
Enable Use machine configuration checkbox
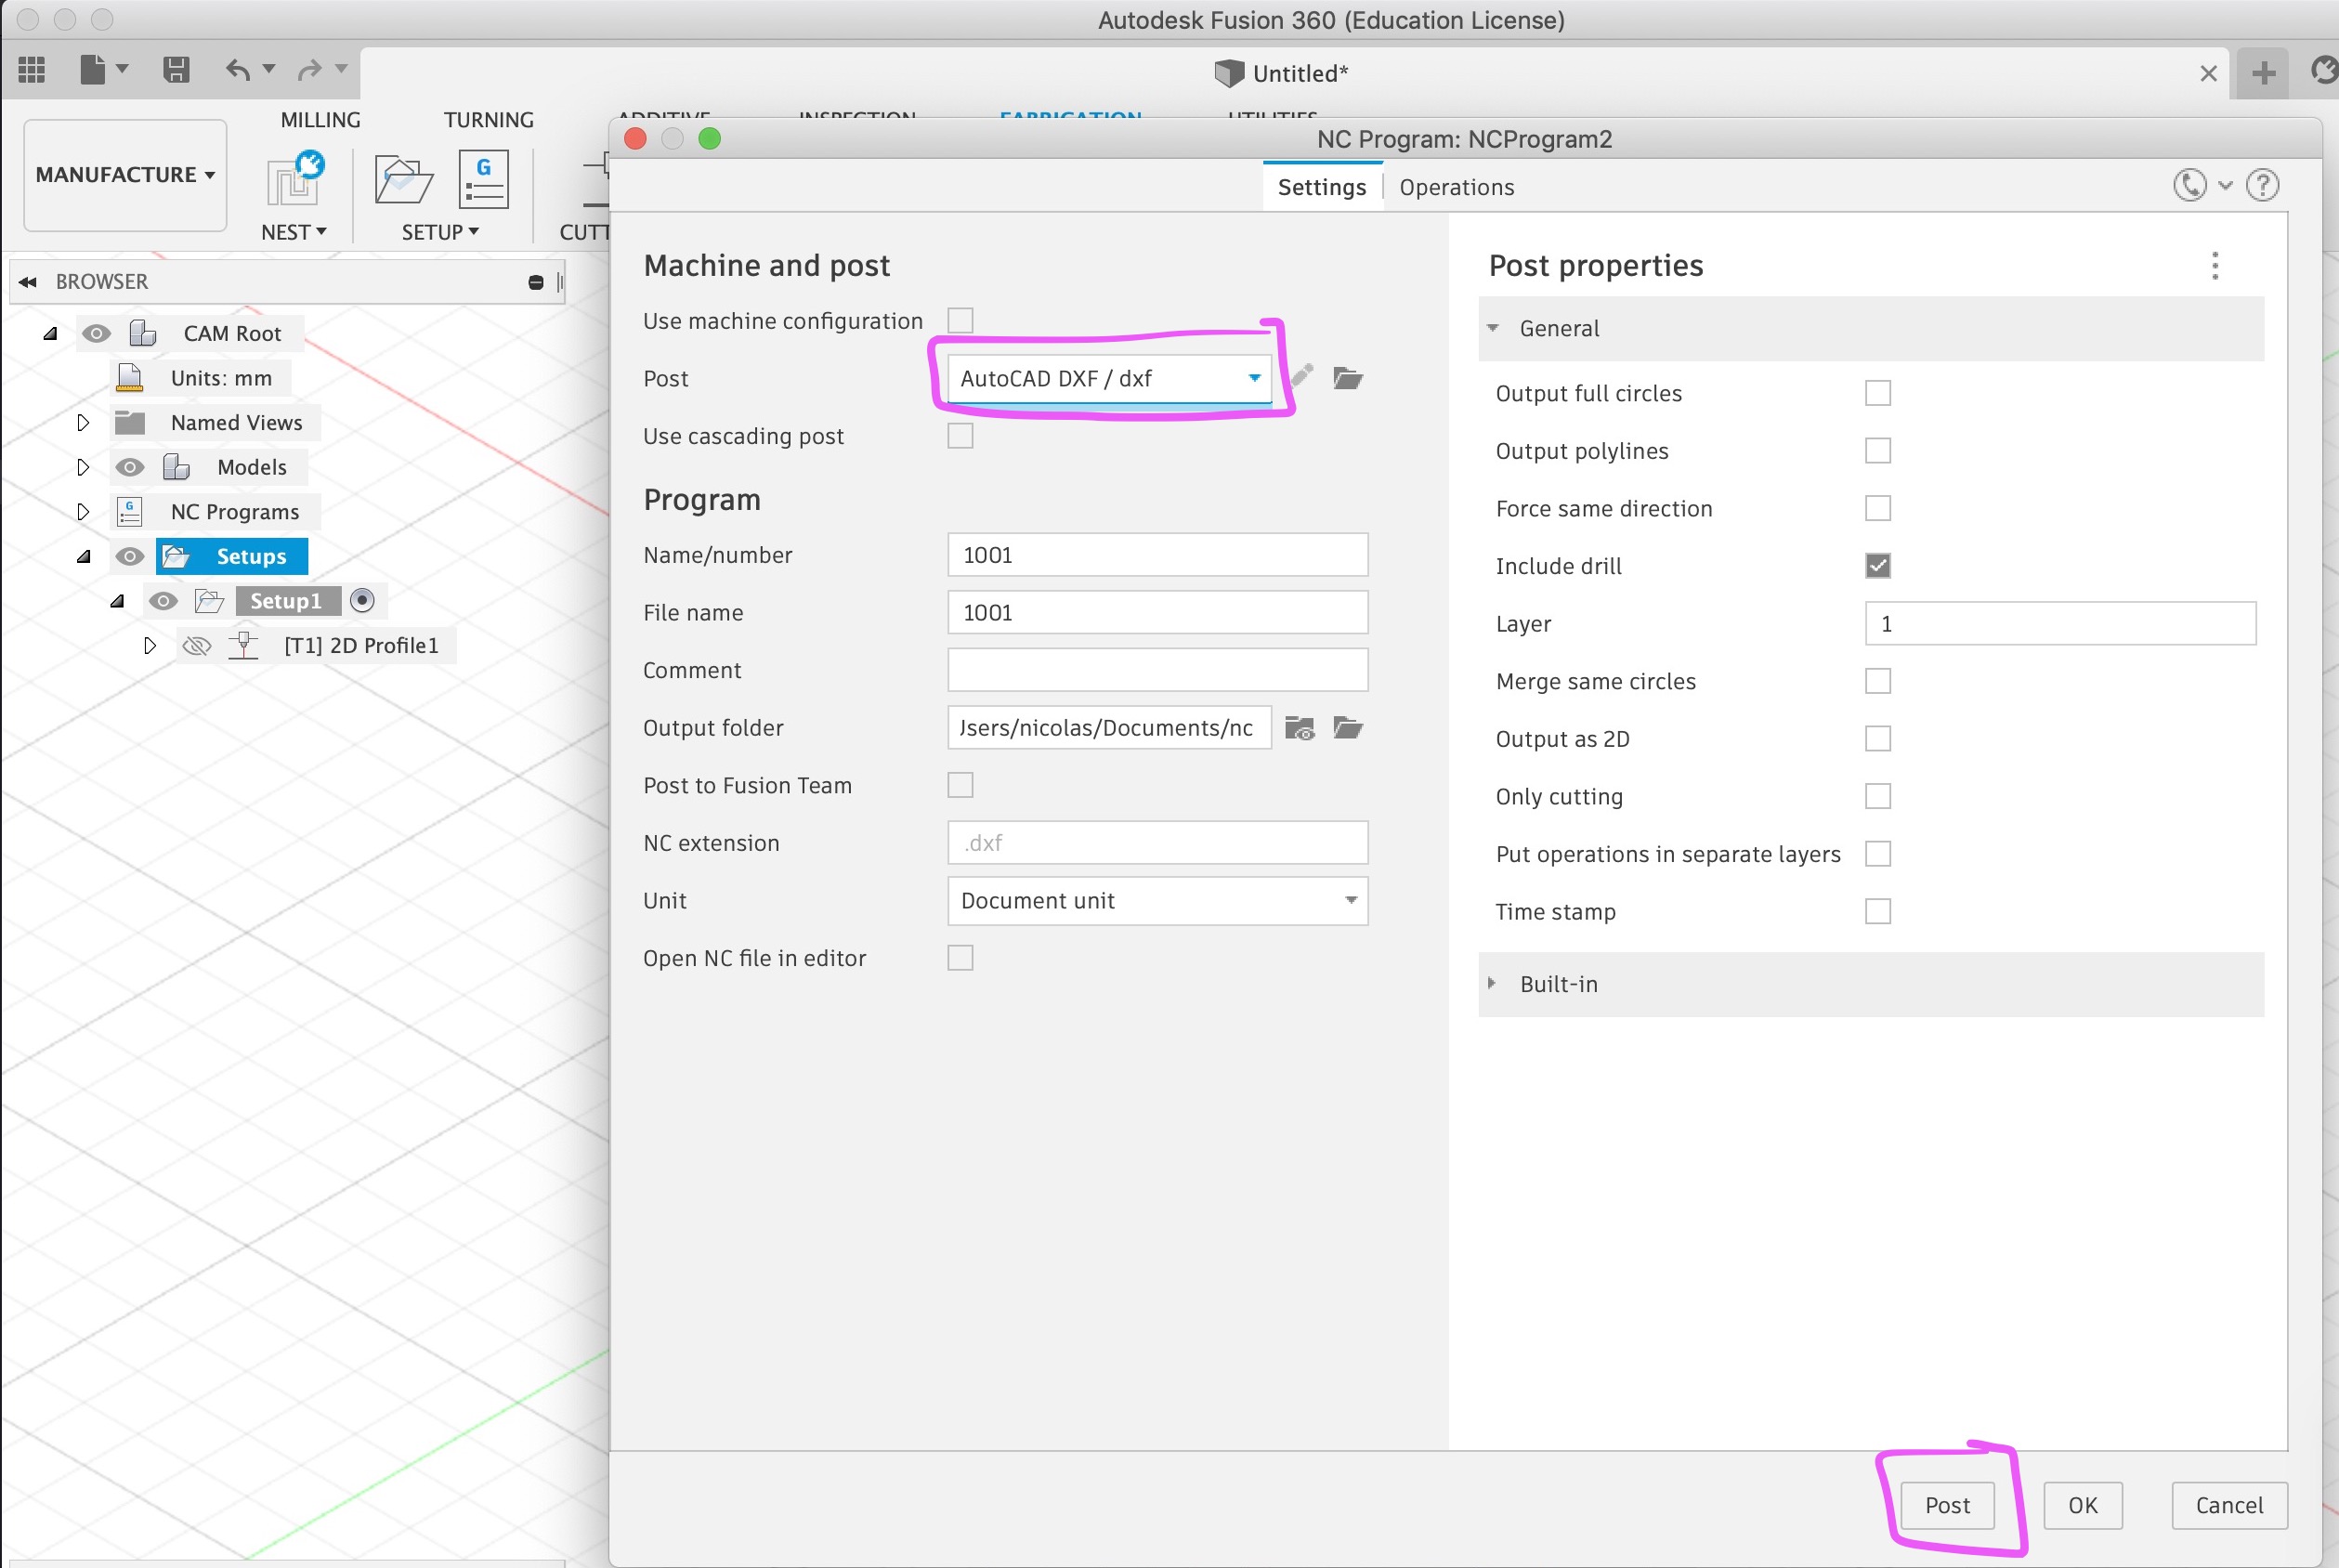pos(960,320)
